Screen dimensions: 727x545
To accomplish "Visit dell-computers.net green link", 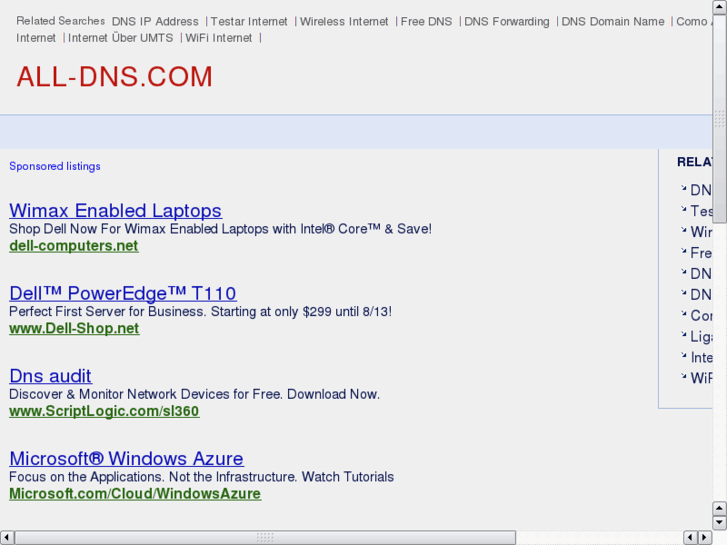I will [x=74, y=246].
